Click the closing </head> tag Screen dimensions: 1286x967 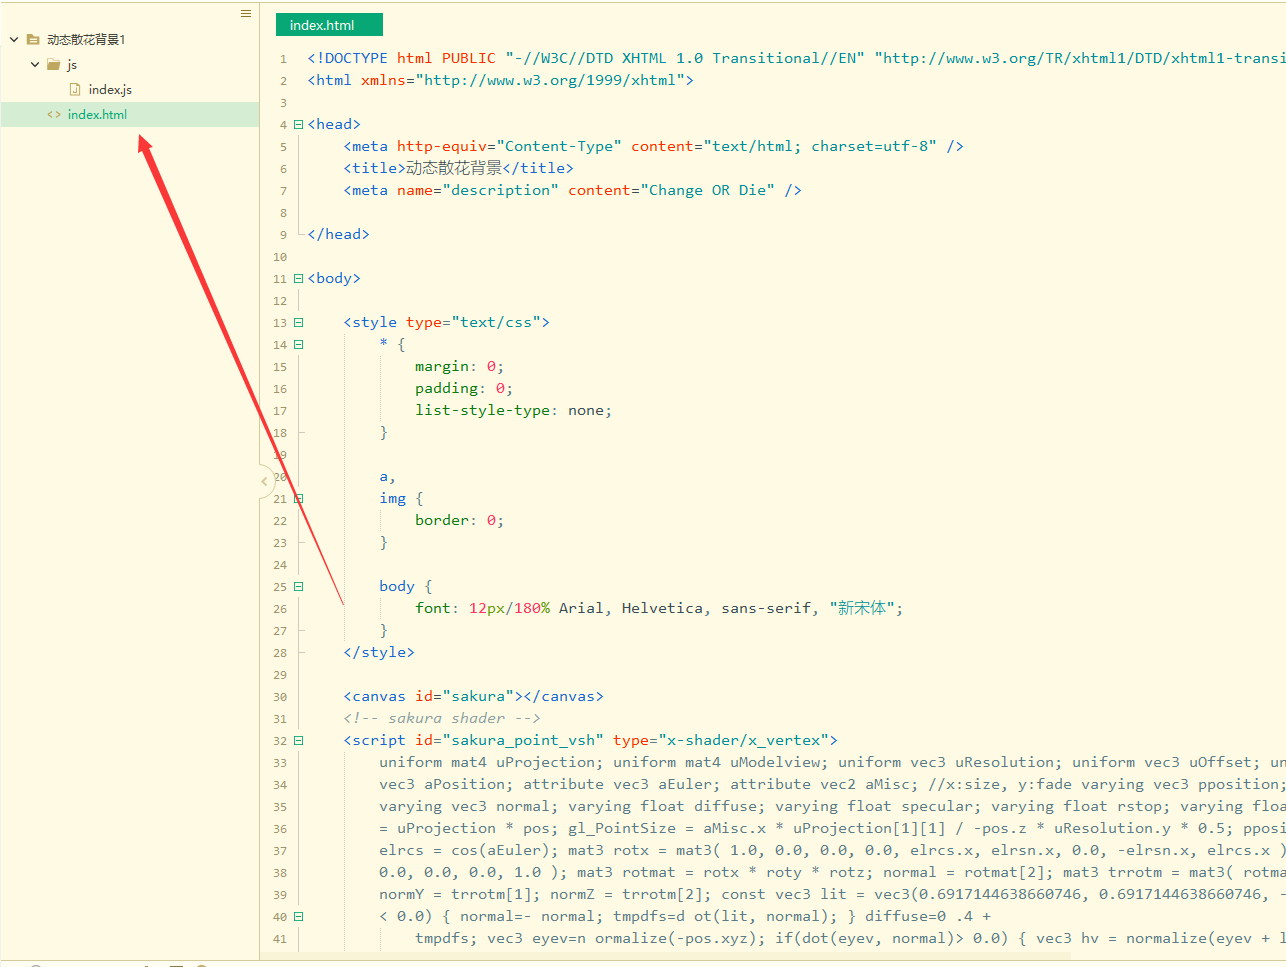pos(338,234)
